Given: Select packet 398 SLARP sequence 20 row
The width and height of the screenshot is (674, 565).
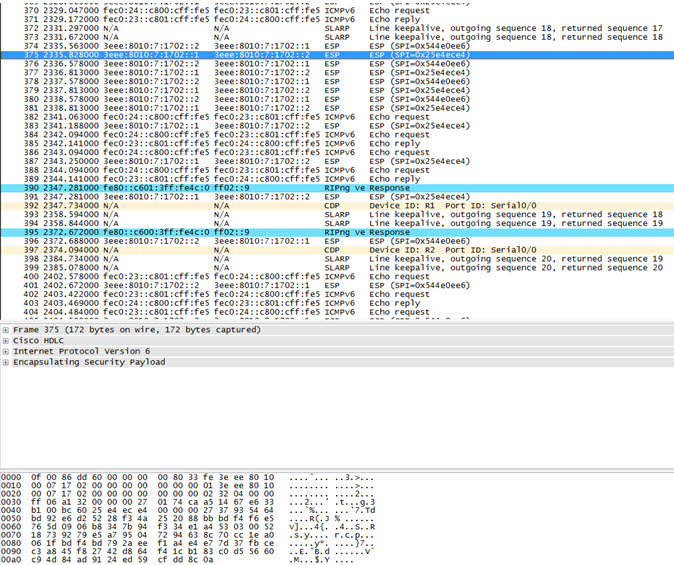Looking at the screenshot, I should click(337, 259).
